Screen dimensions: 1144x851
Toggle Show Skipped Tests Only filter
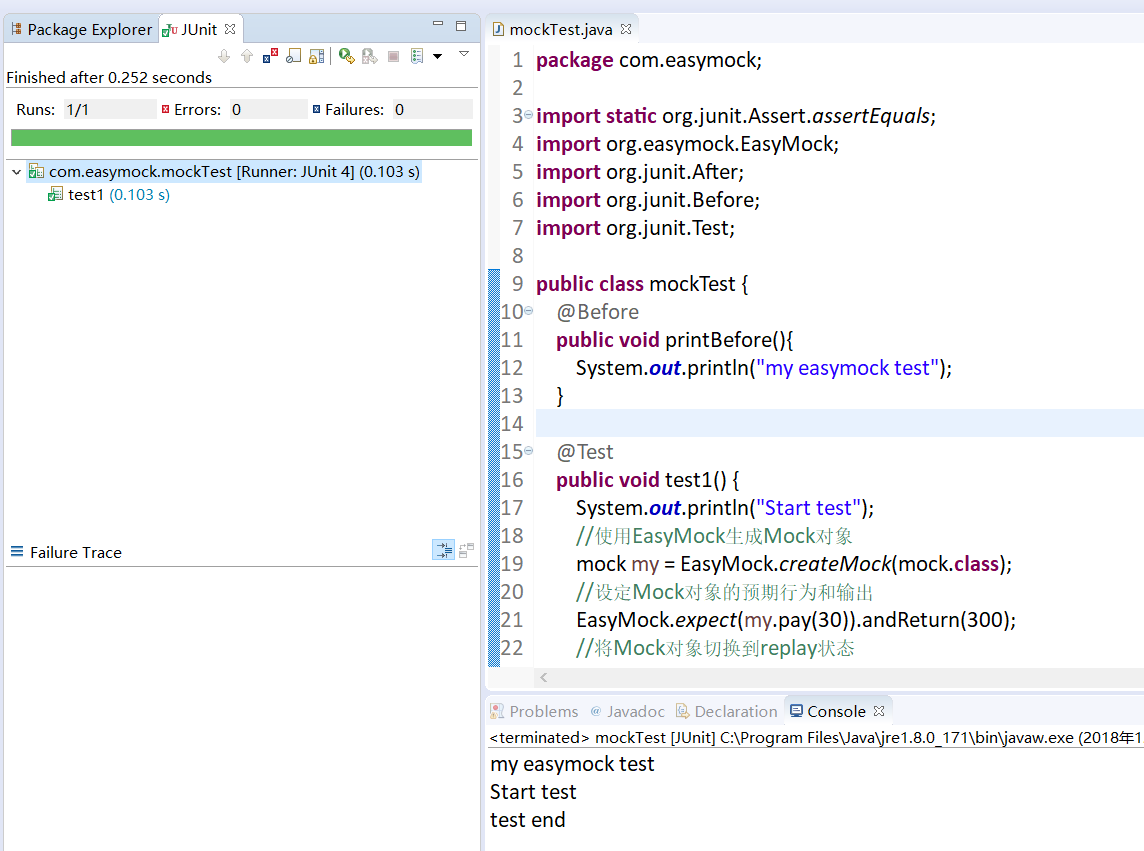[293, 56]
